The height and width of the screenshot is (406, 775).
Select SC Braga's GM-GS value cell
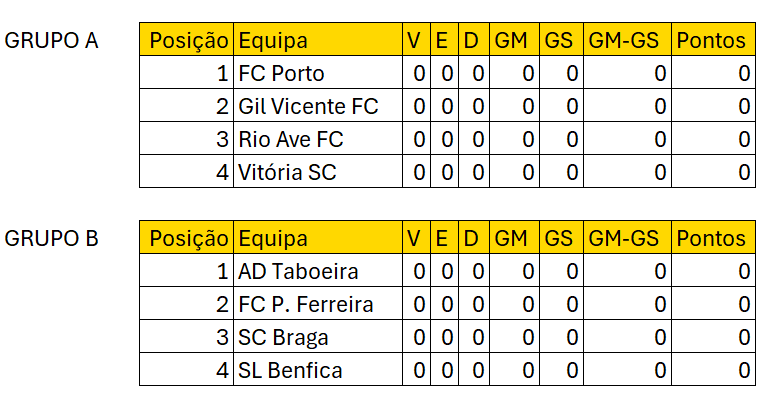click(x=625, y=338)
